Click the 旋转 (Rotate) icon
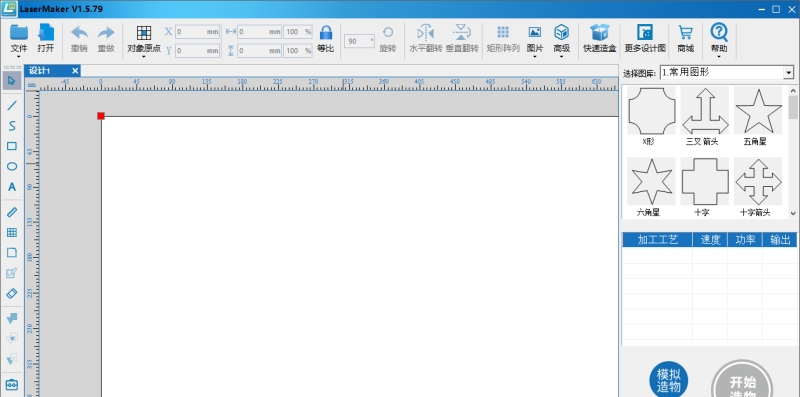This screenshot has height=397, width=800. (x=388, y=32)
